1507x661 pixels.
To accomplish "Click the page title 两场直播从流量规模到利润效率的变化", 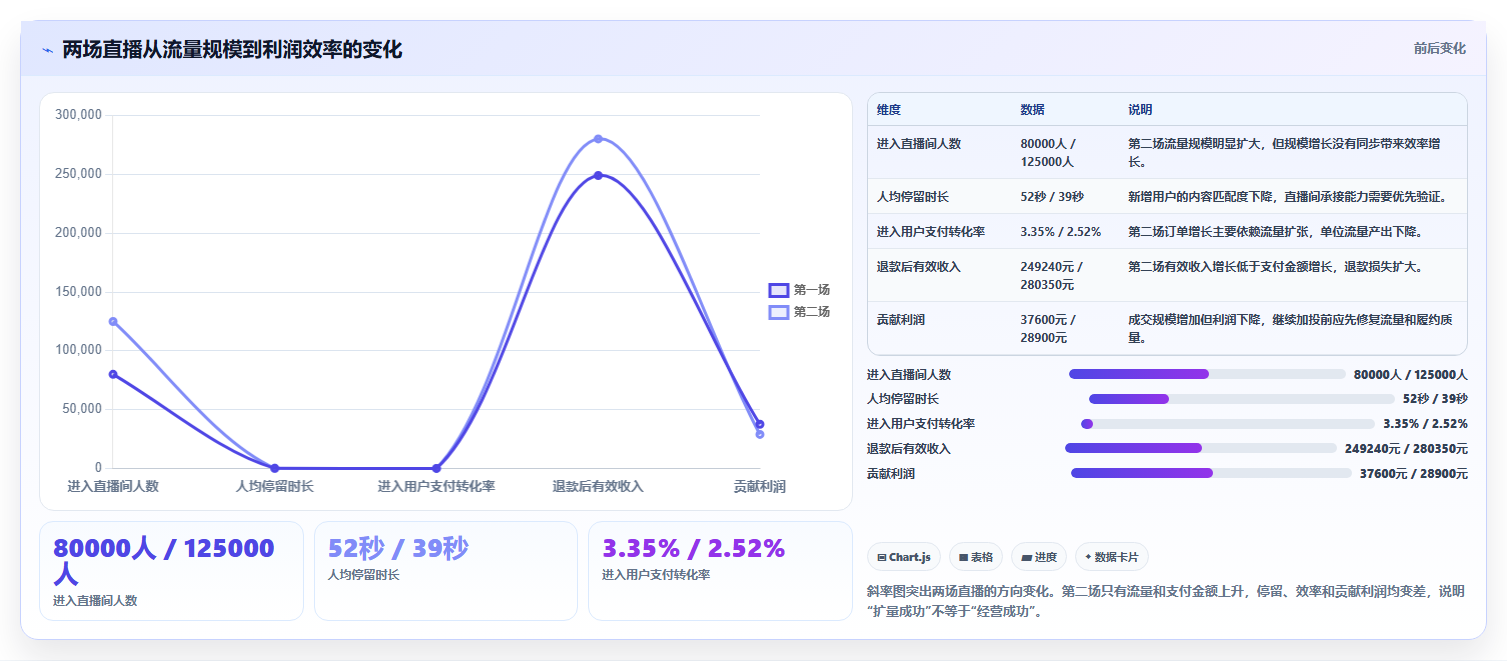I will click(233, 50).
